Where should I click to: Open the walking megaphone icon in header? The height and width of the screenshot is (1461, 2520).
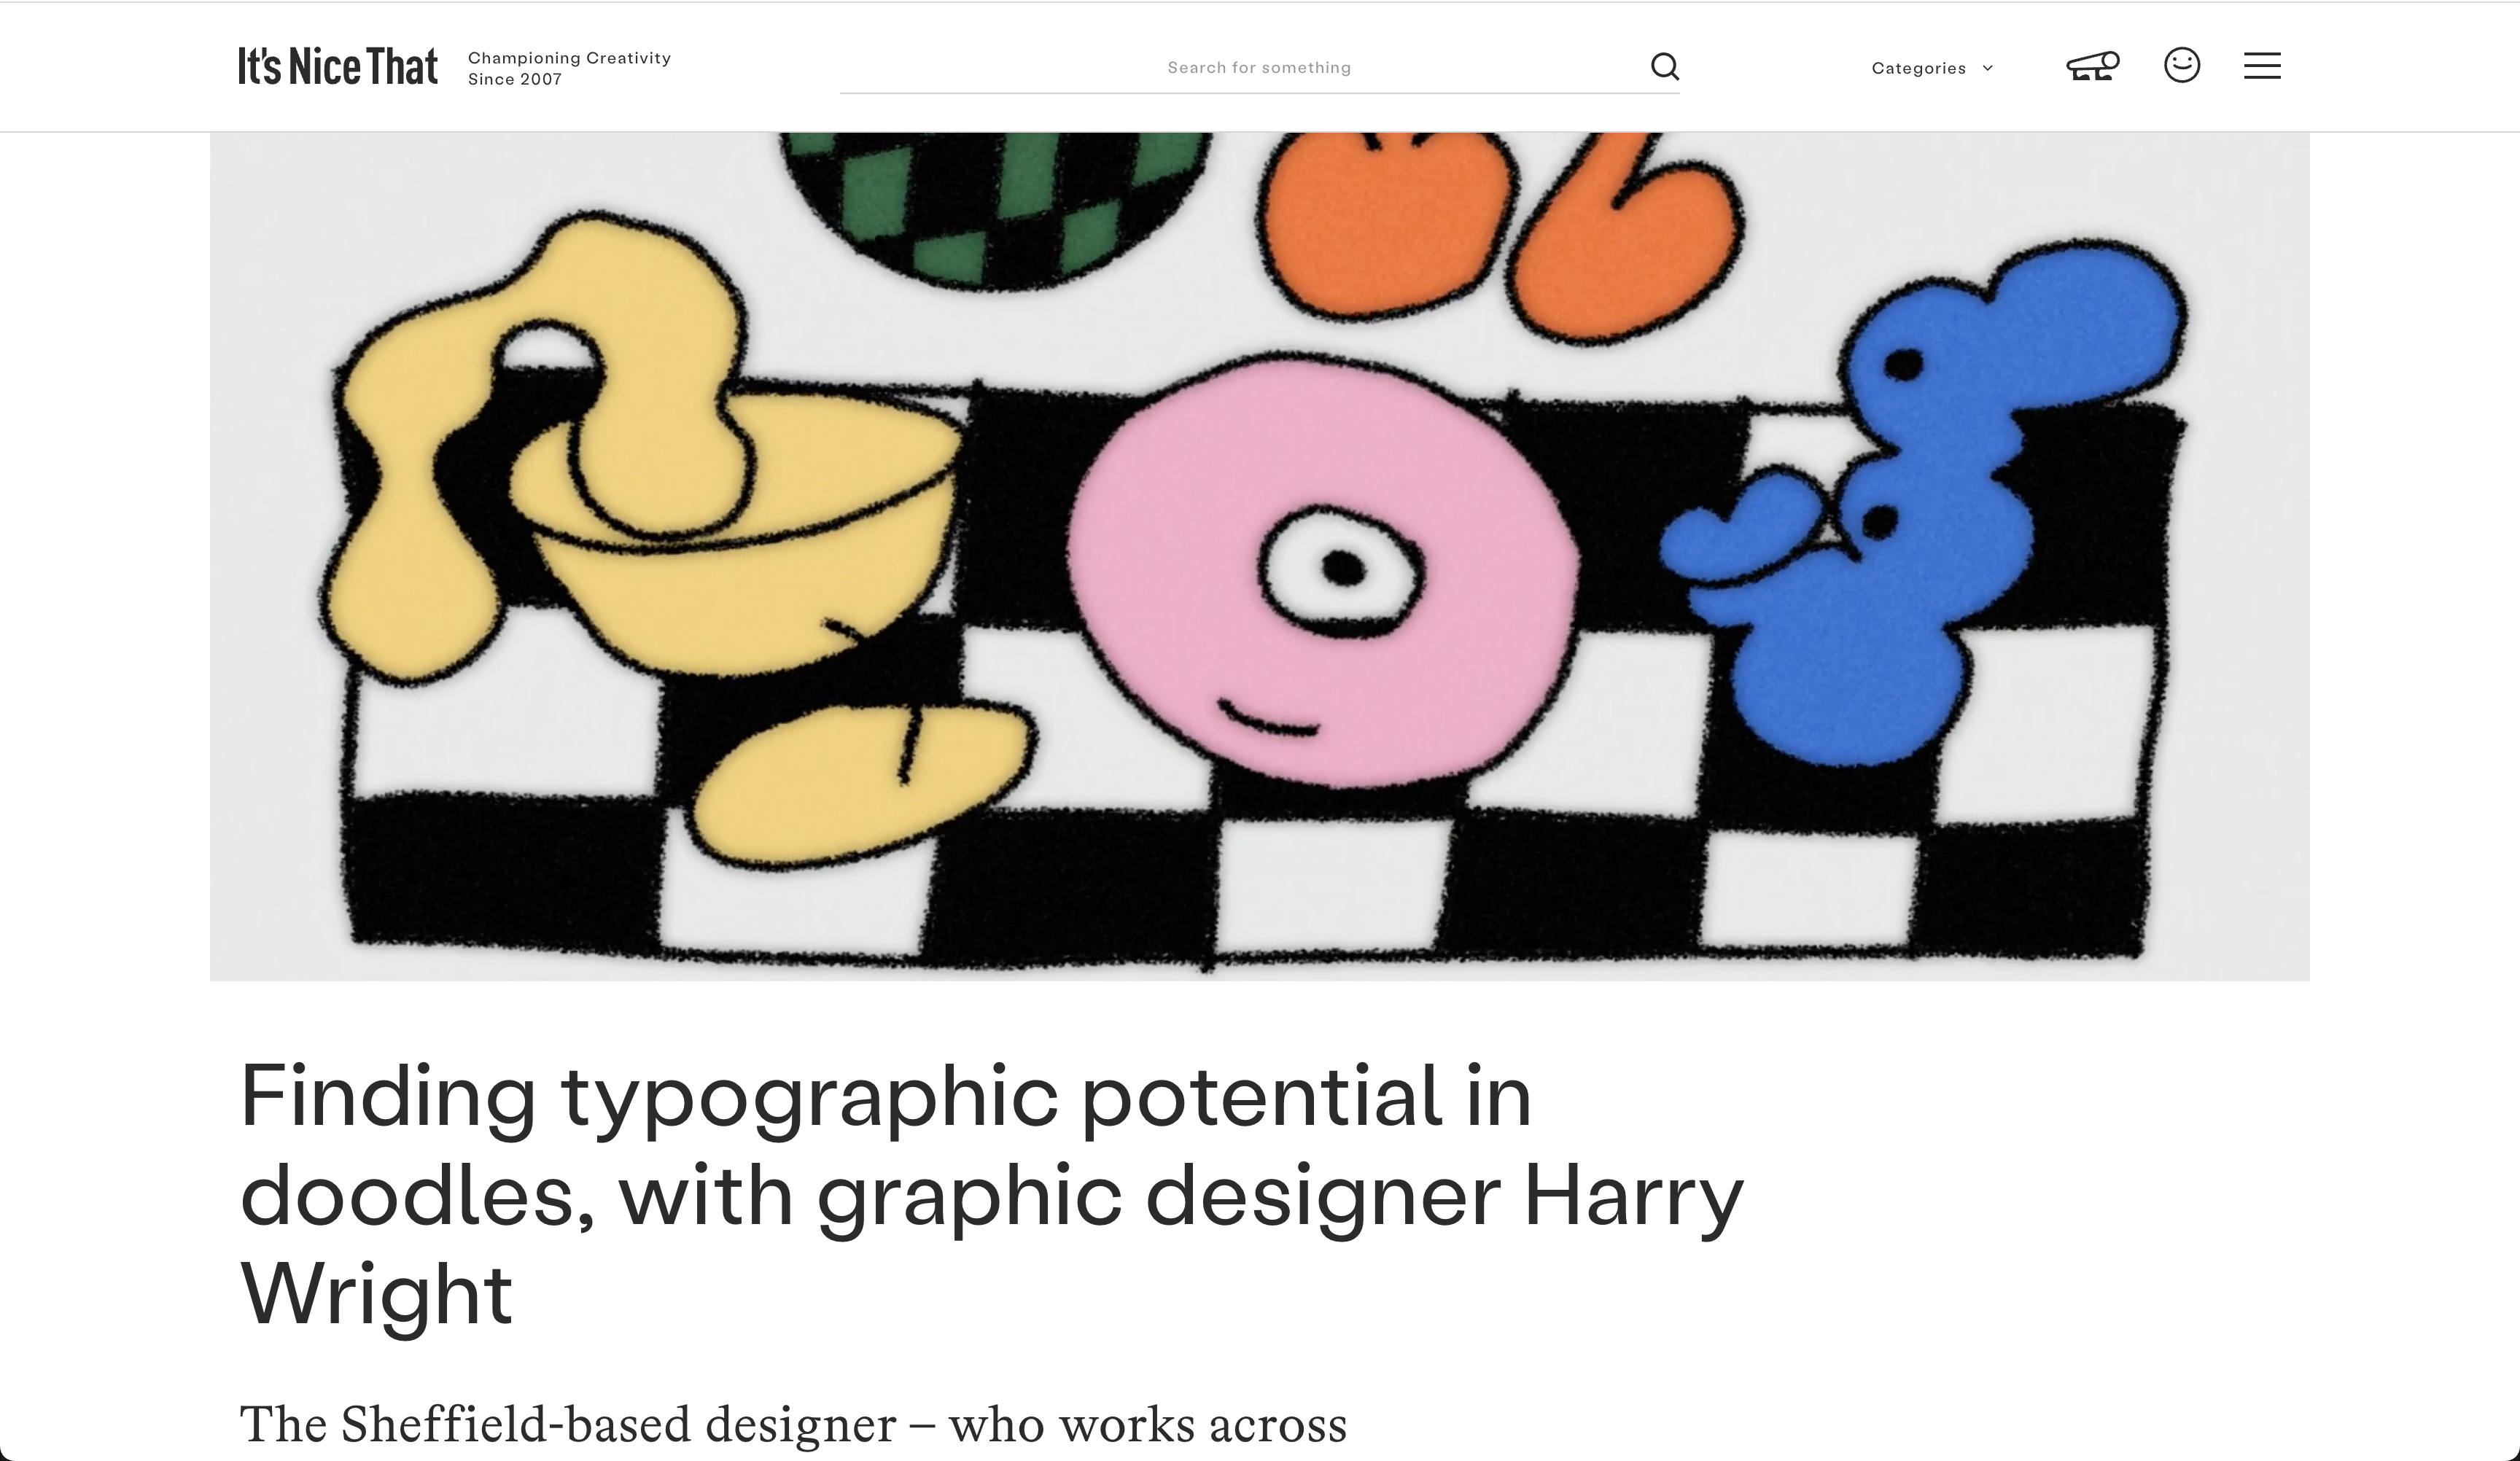tap(2092, 67)
